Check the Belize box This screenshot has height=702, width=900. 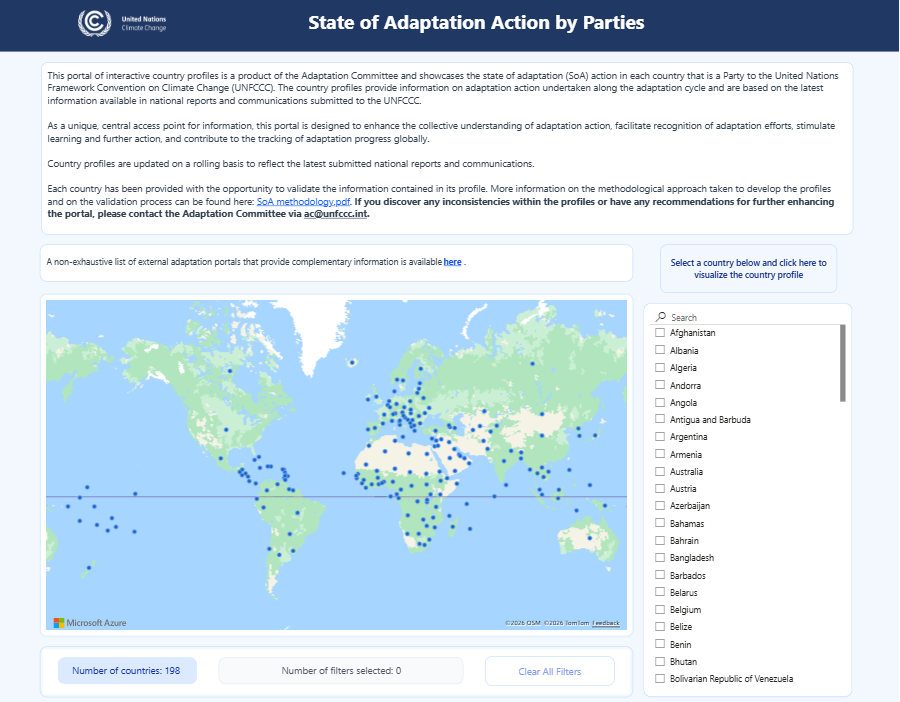pos(660,627)
